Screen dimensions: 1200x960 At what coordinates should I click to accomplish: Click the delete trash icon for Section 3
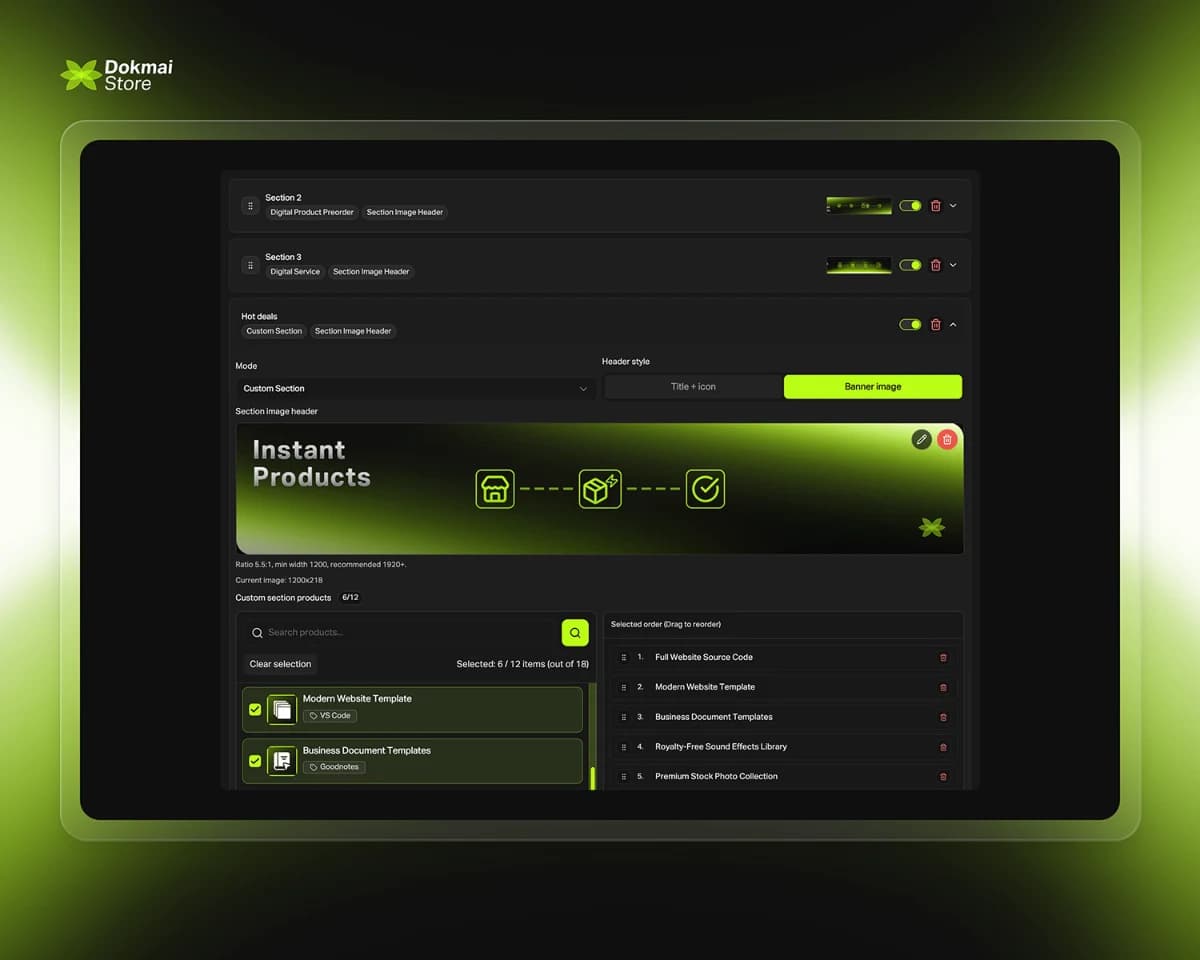tap(936, 265)
